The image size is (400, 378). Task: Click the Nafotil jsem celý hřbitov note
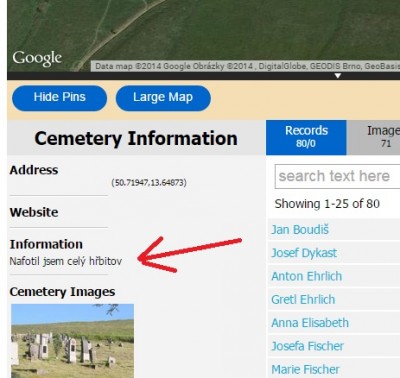66,261
